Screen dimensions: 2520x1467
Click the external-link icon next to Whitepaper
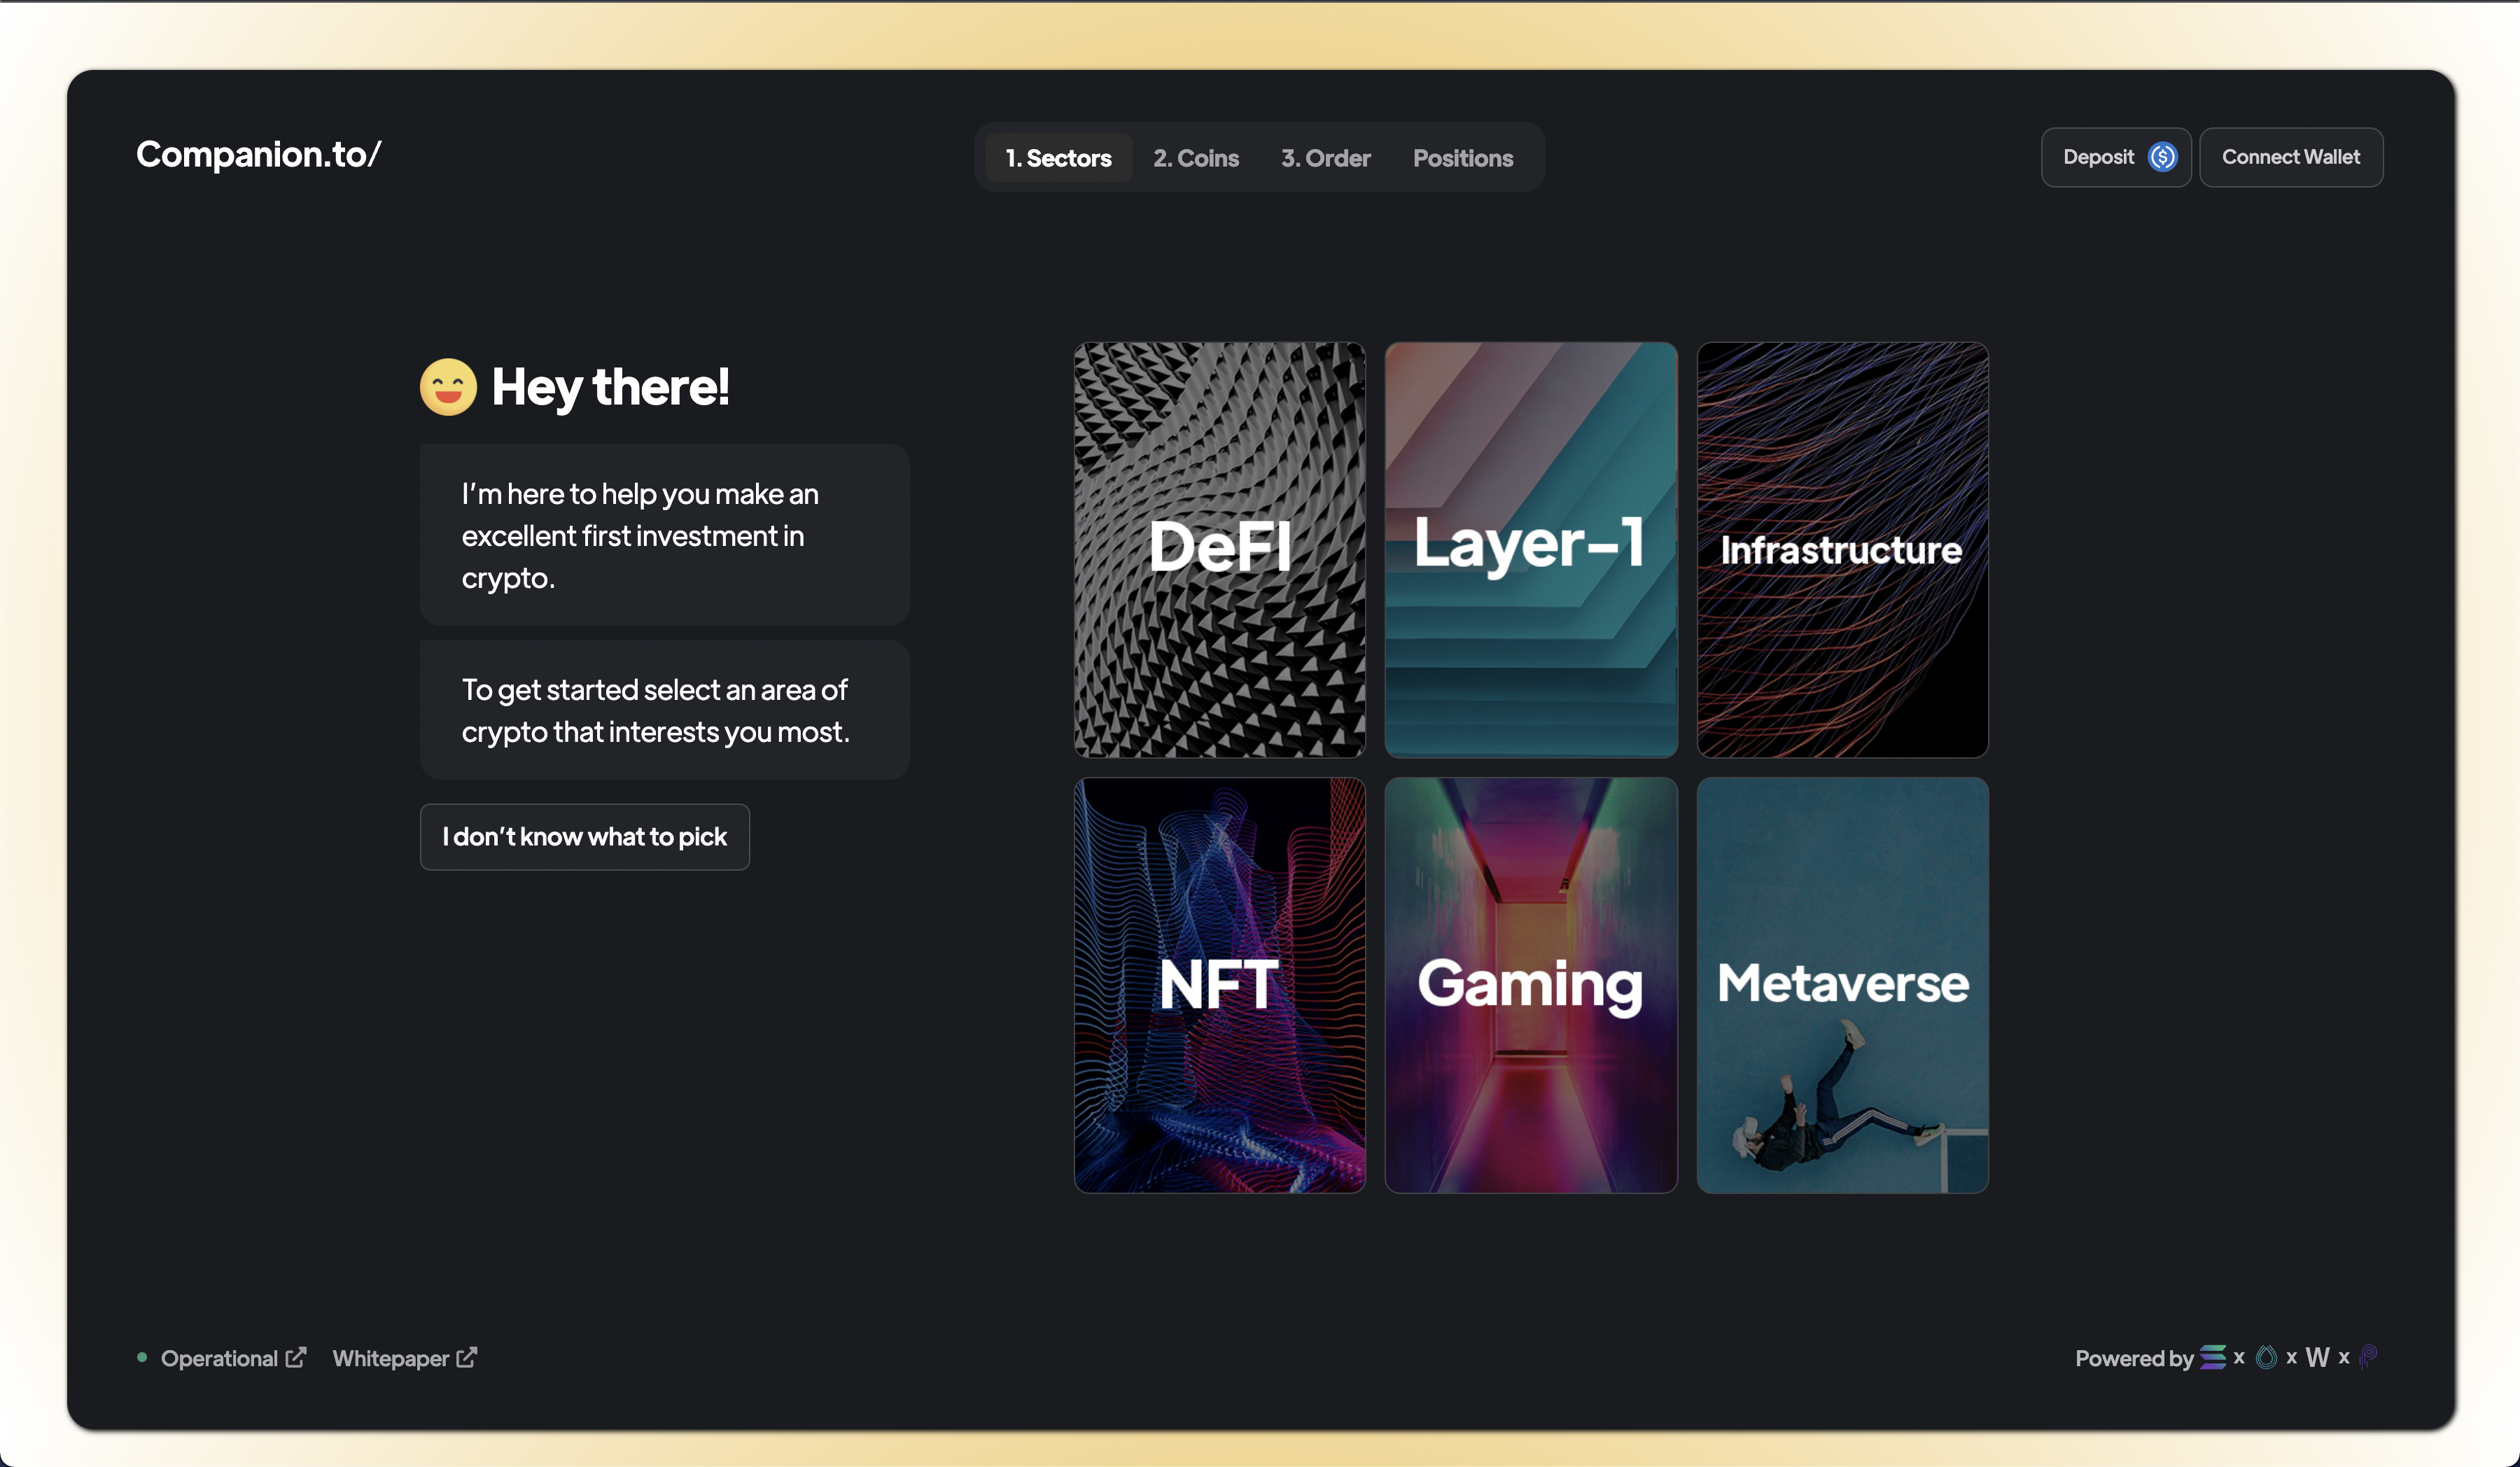[467, 1357]
